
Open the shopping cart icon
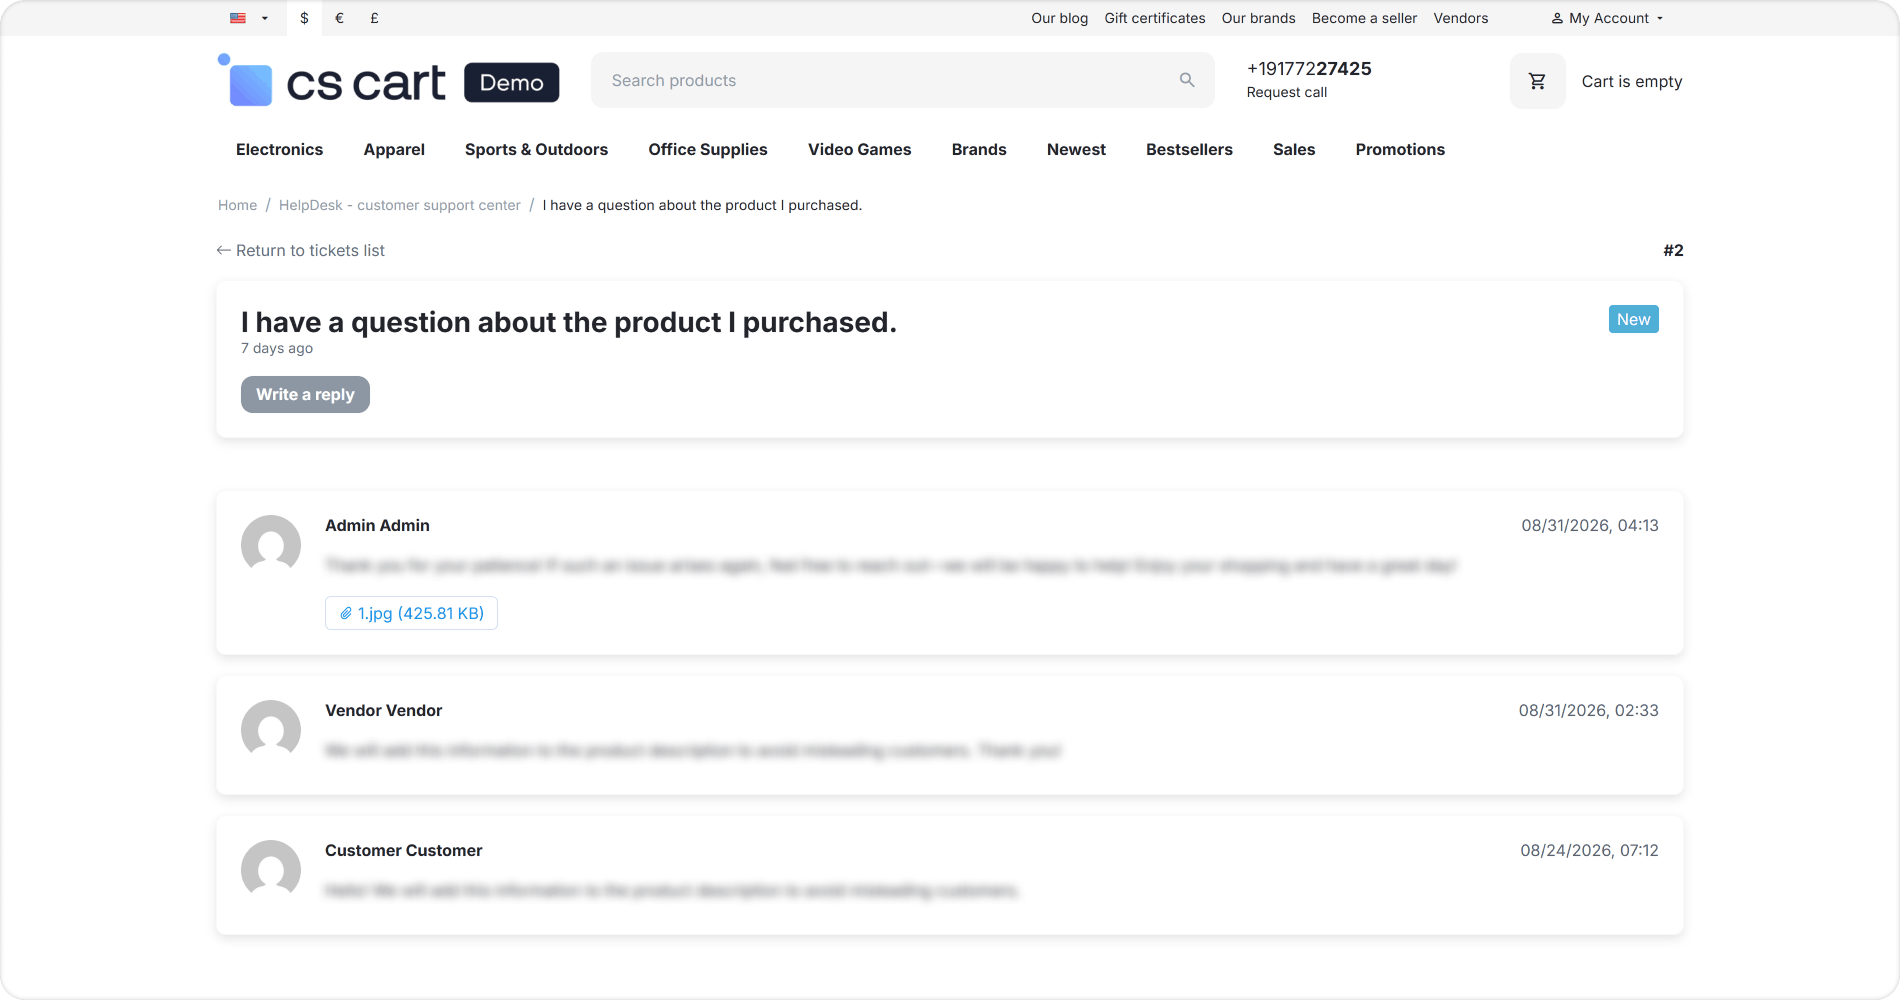click(x=1538, y=81)
